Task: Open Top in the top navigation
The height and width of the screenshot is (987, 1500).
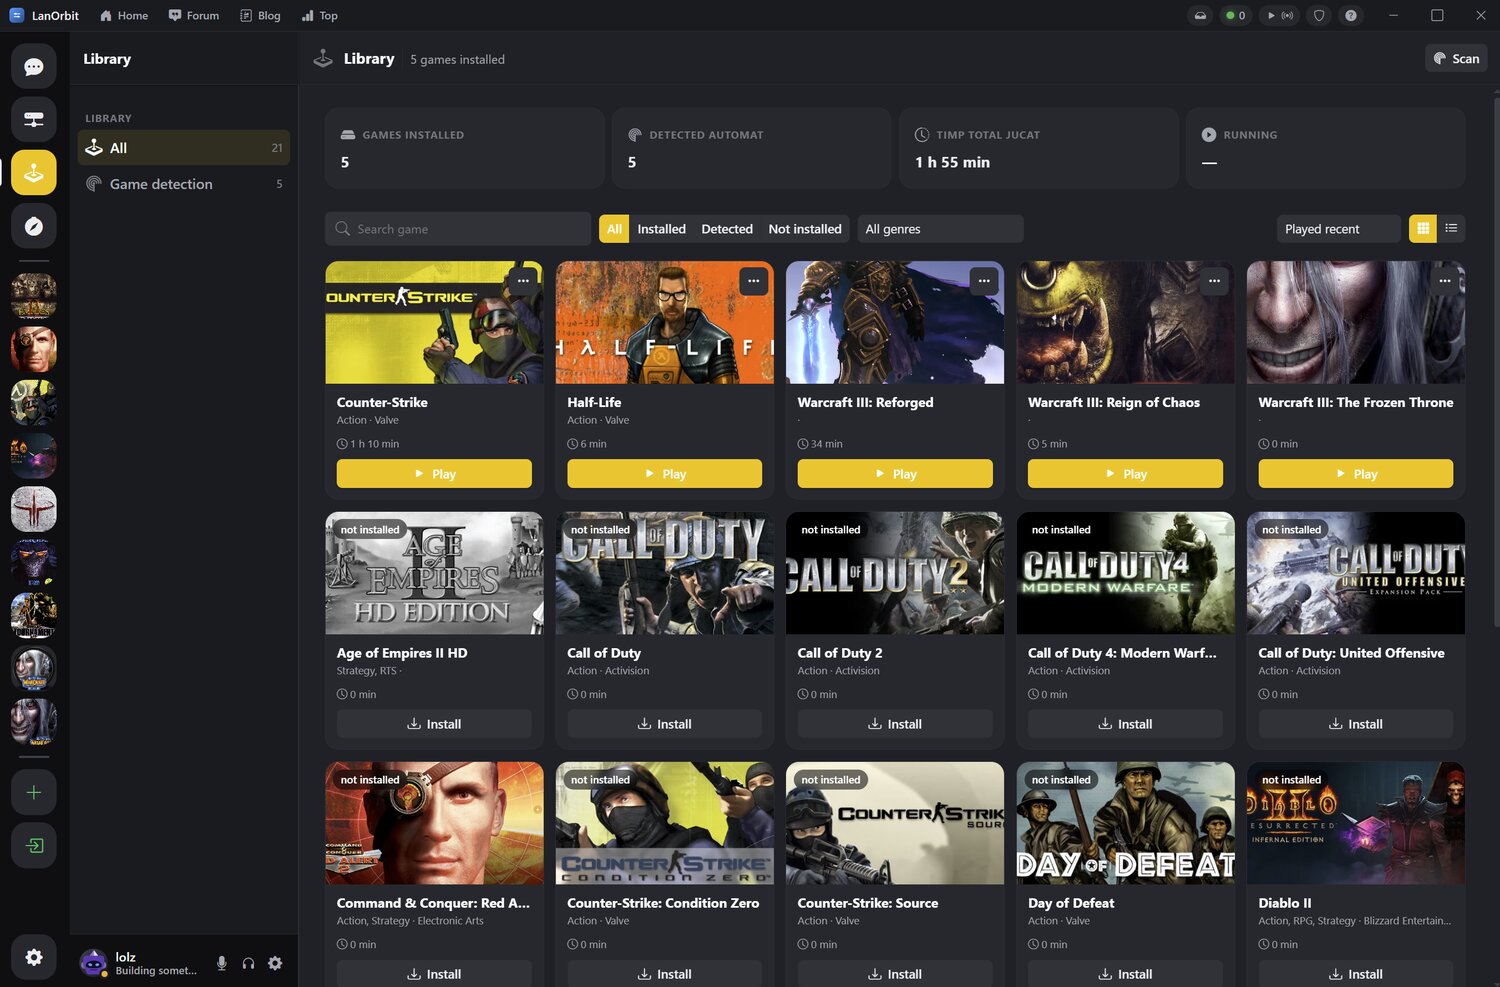Action: (320, 15)
